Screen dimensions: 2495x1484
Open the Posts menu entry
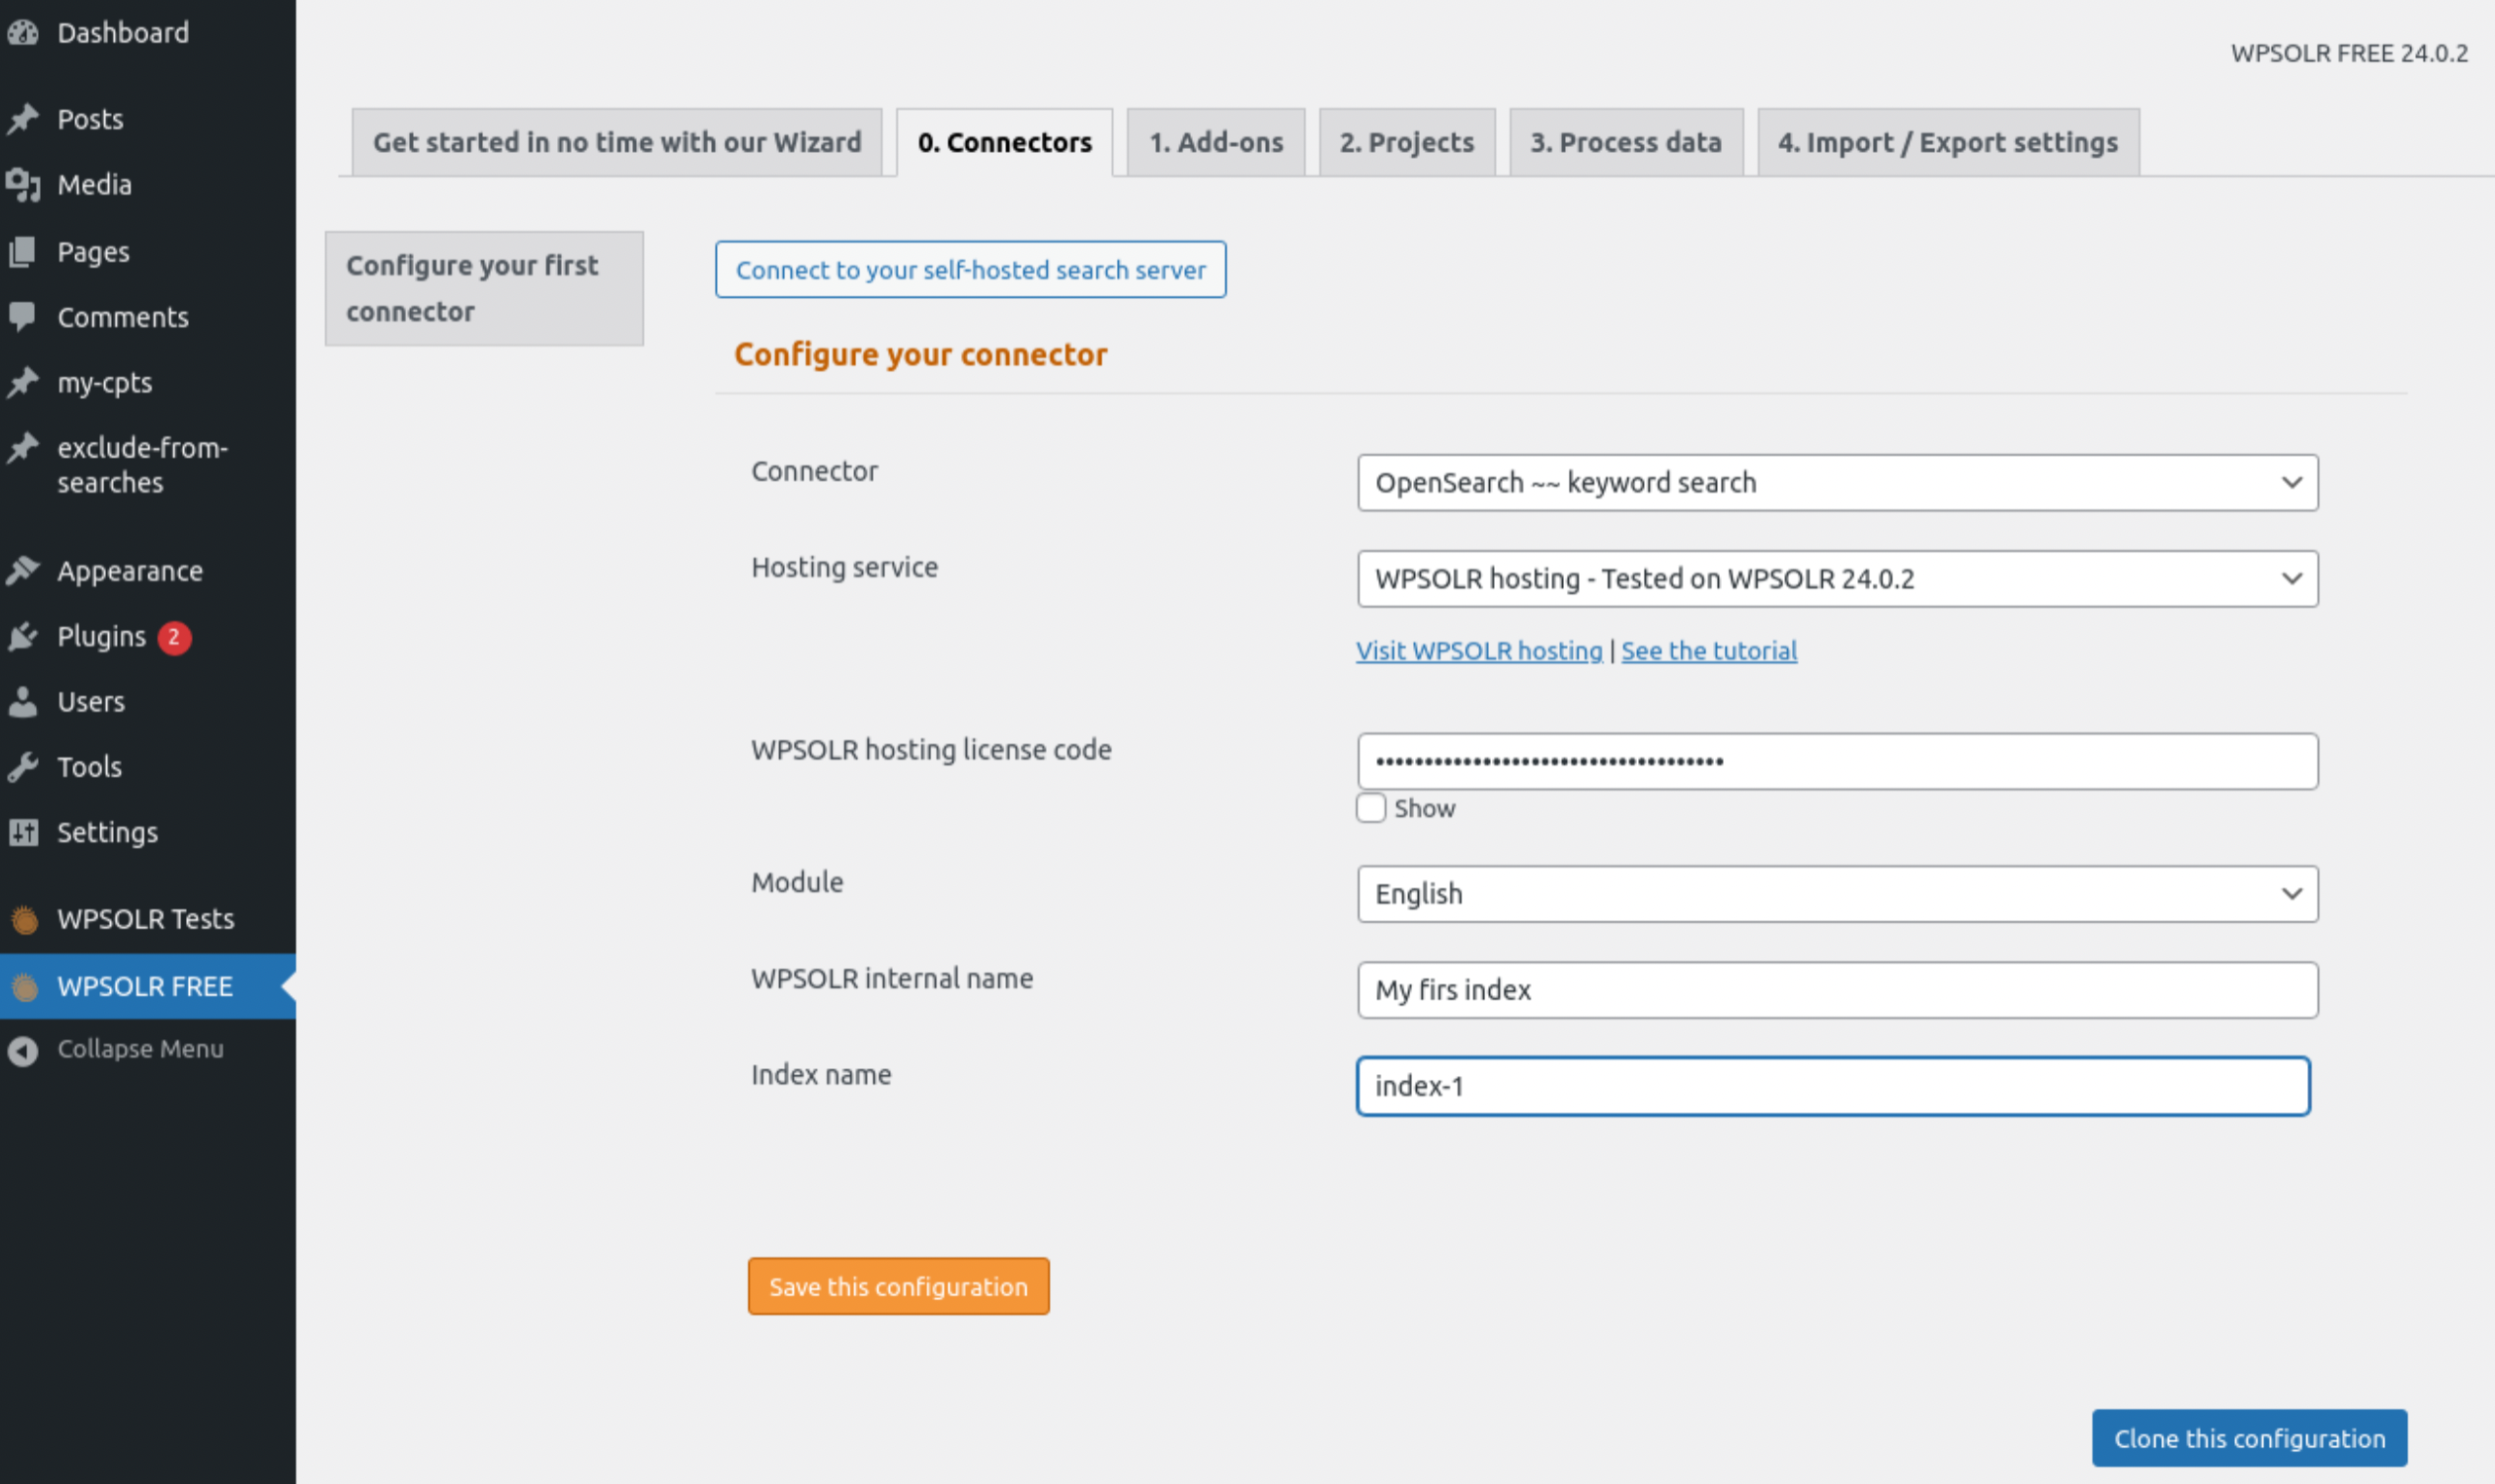tap(90, 119)
